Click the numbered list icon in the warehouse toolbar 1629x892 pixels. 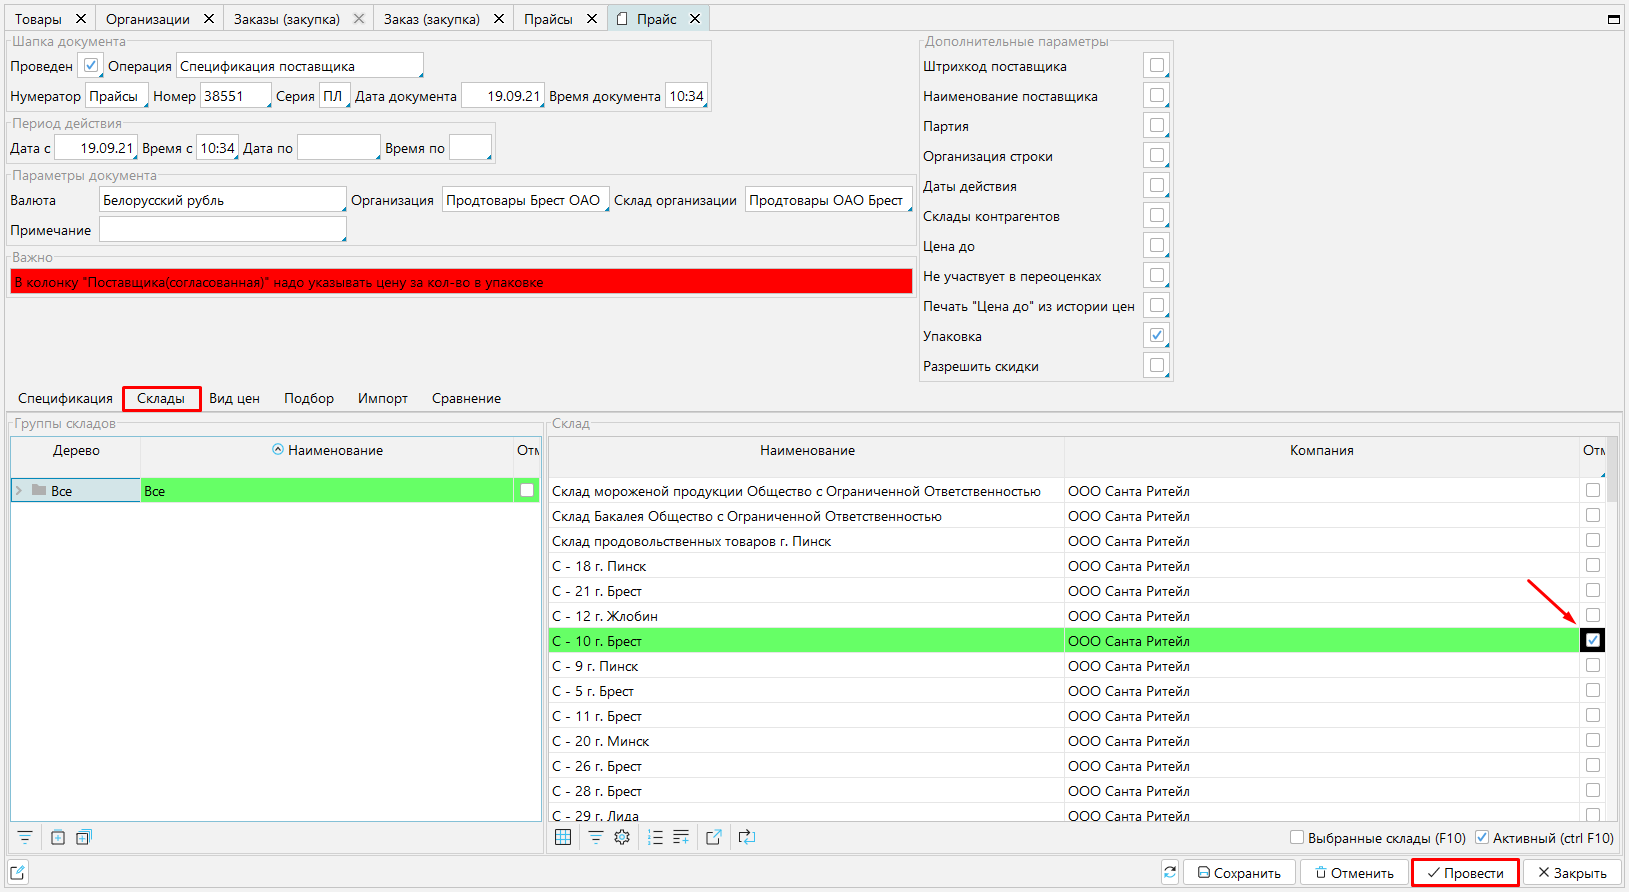tap(655, 838)
